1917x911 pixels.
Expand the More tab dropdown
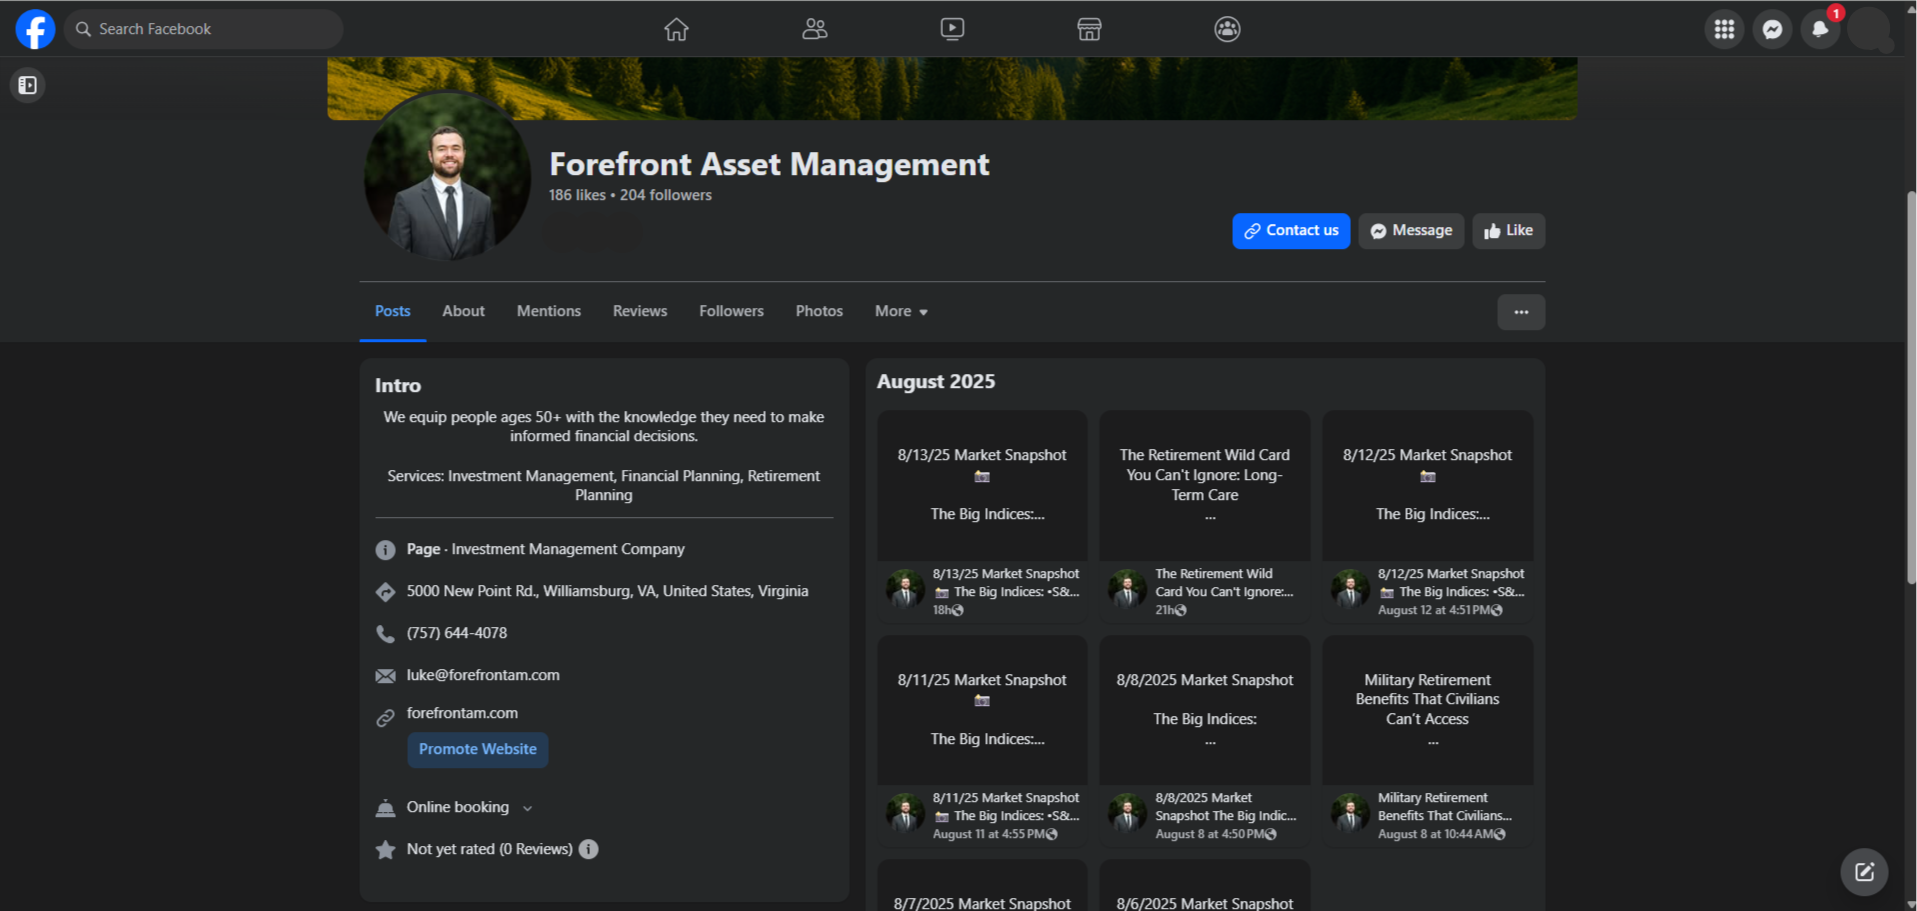[901, 312]
